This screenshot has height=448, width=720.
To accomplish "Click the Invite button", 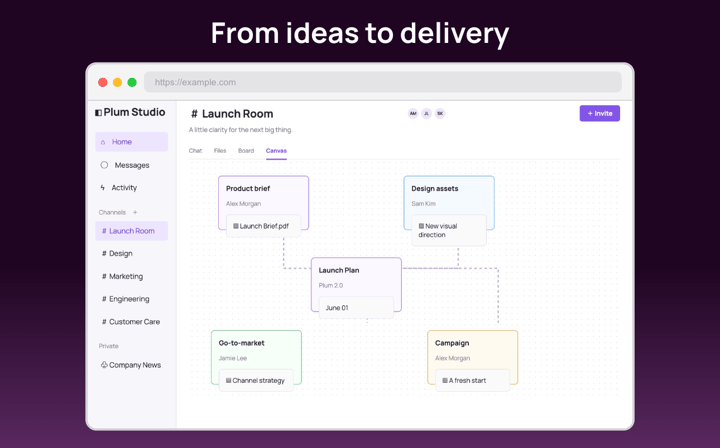I will pyautogui.click(x=600, y=113).
